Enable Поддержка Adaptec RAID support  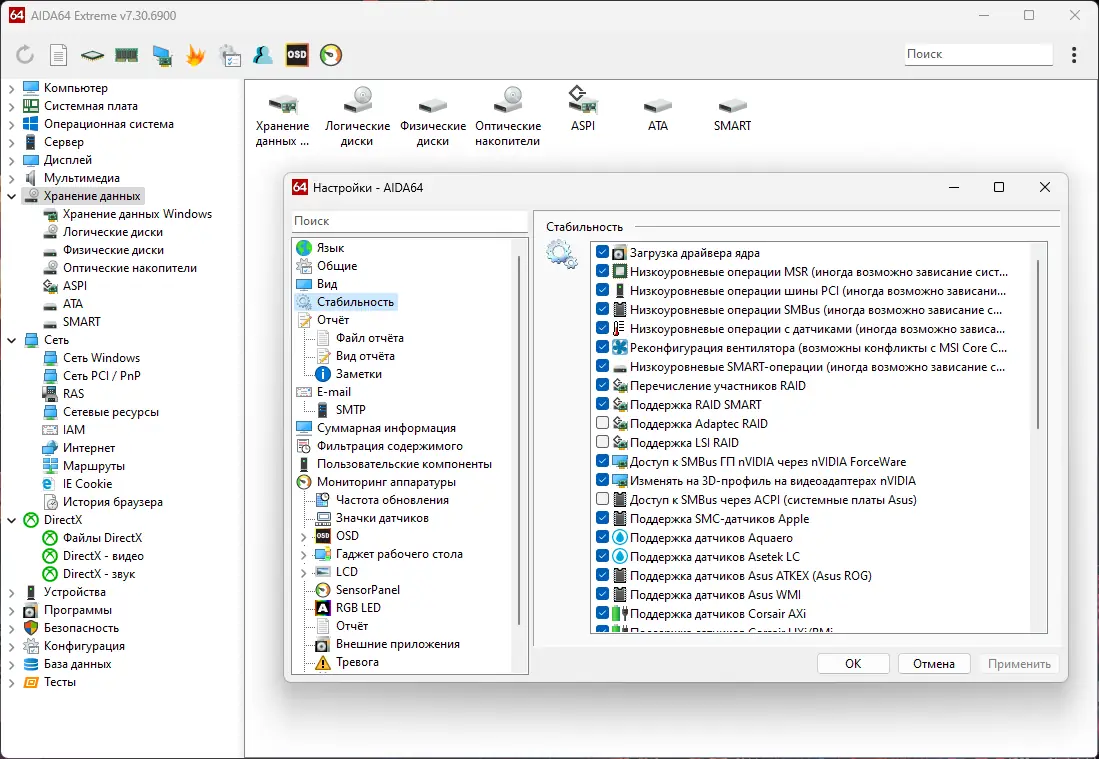pos(602,423)
